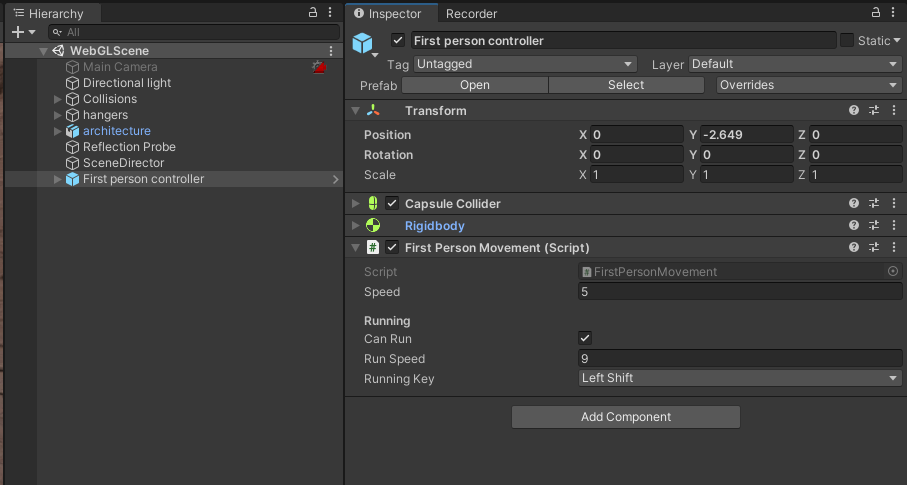This screenshot has height=485, width=907.
Task: Open Capsule Collider presets icon
Action: click(x=874, y=203)
